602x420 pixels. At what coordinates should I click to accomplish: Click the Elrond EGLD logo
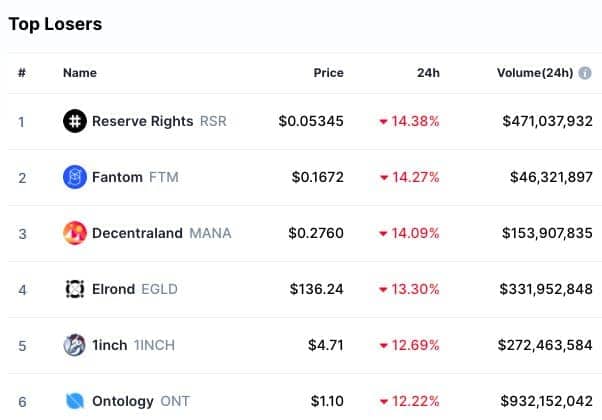pos(74,289)
